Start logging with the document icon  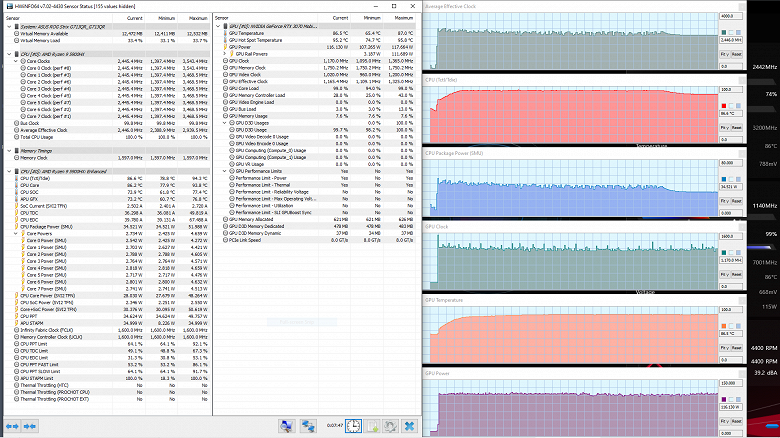click(372, 426)
